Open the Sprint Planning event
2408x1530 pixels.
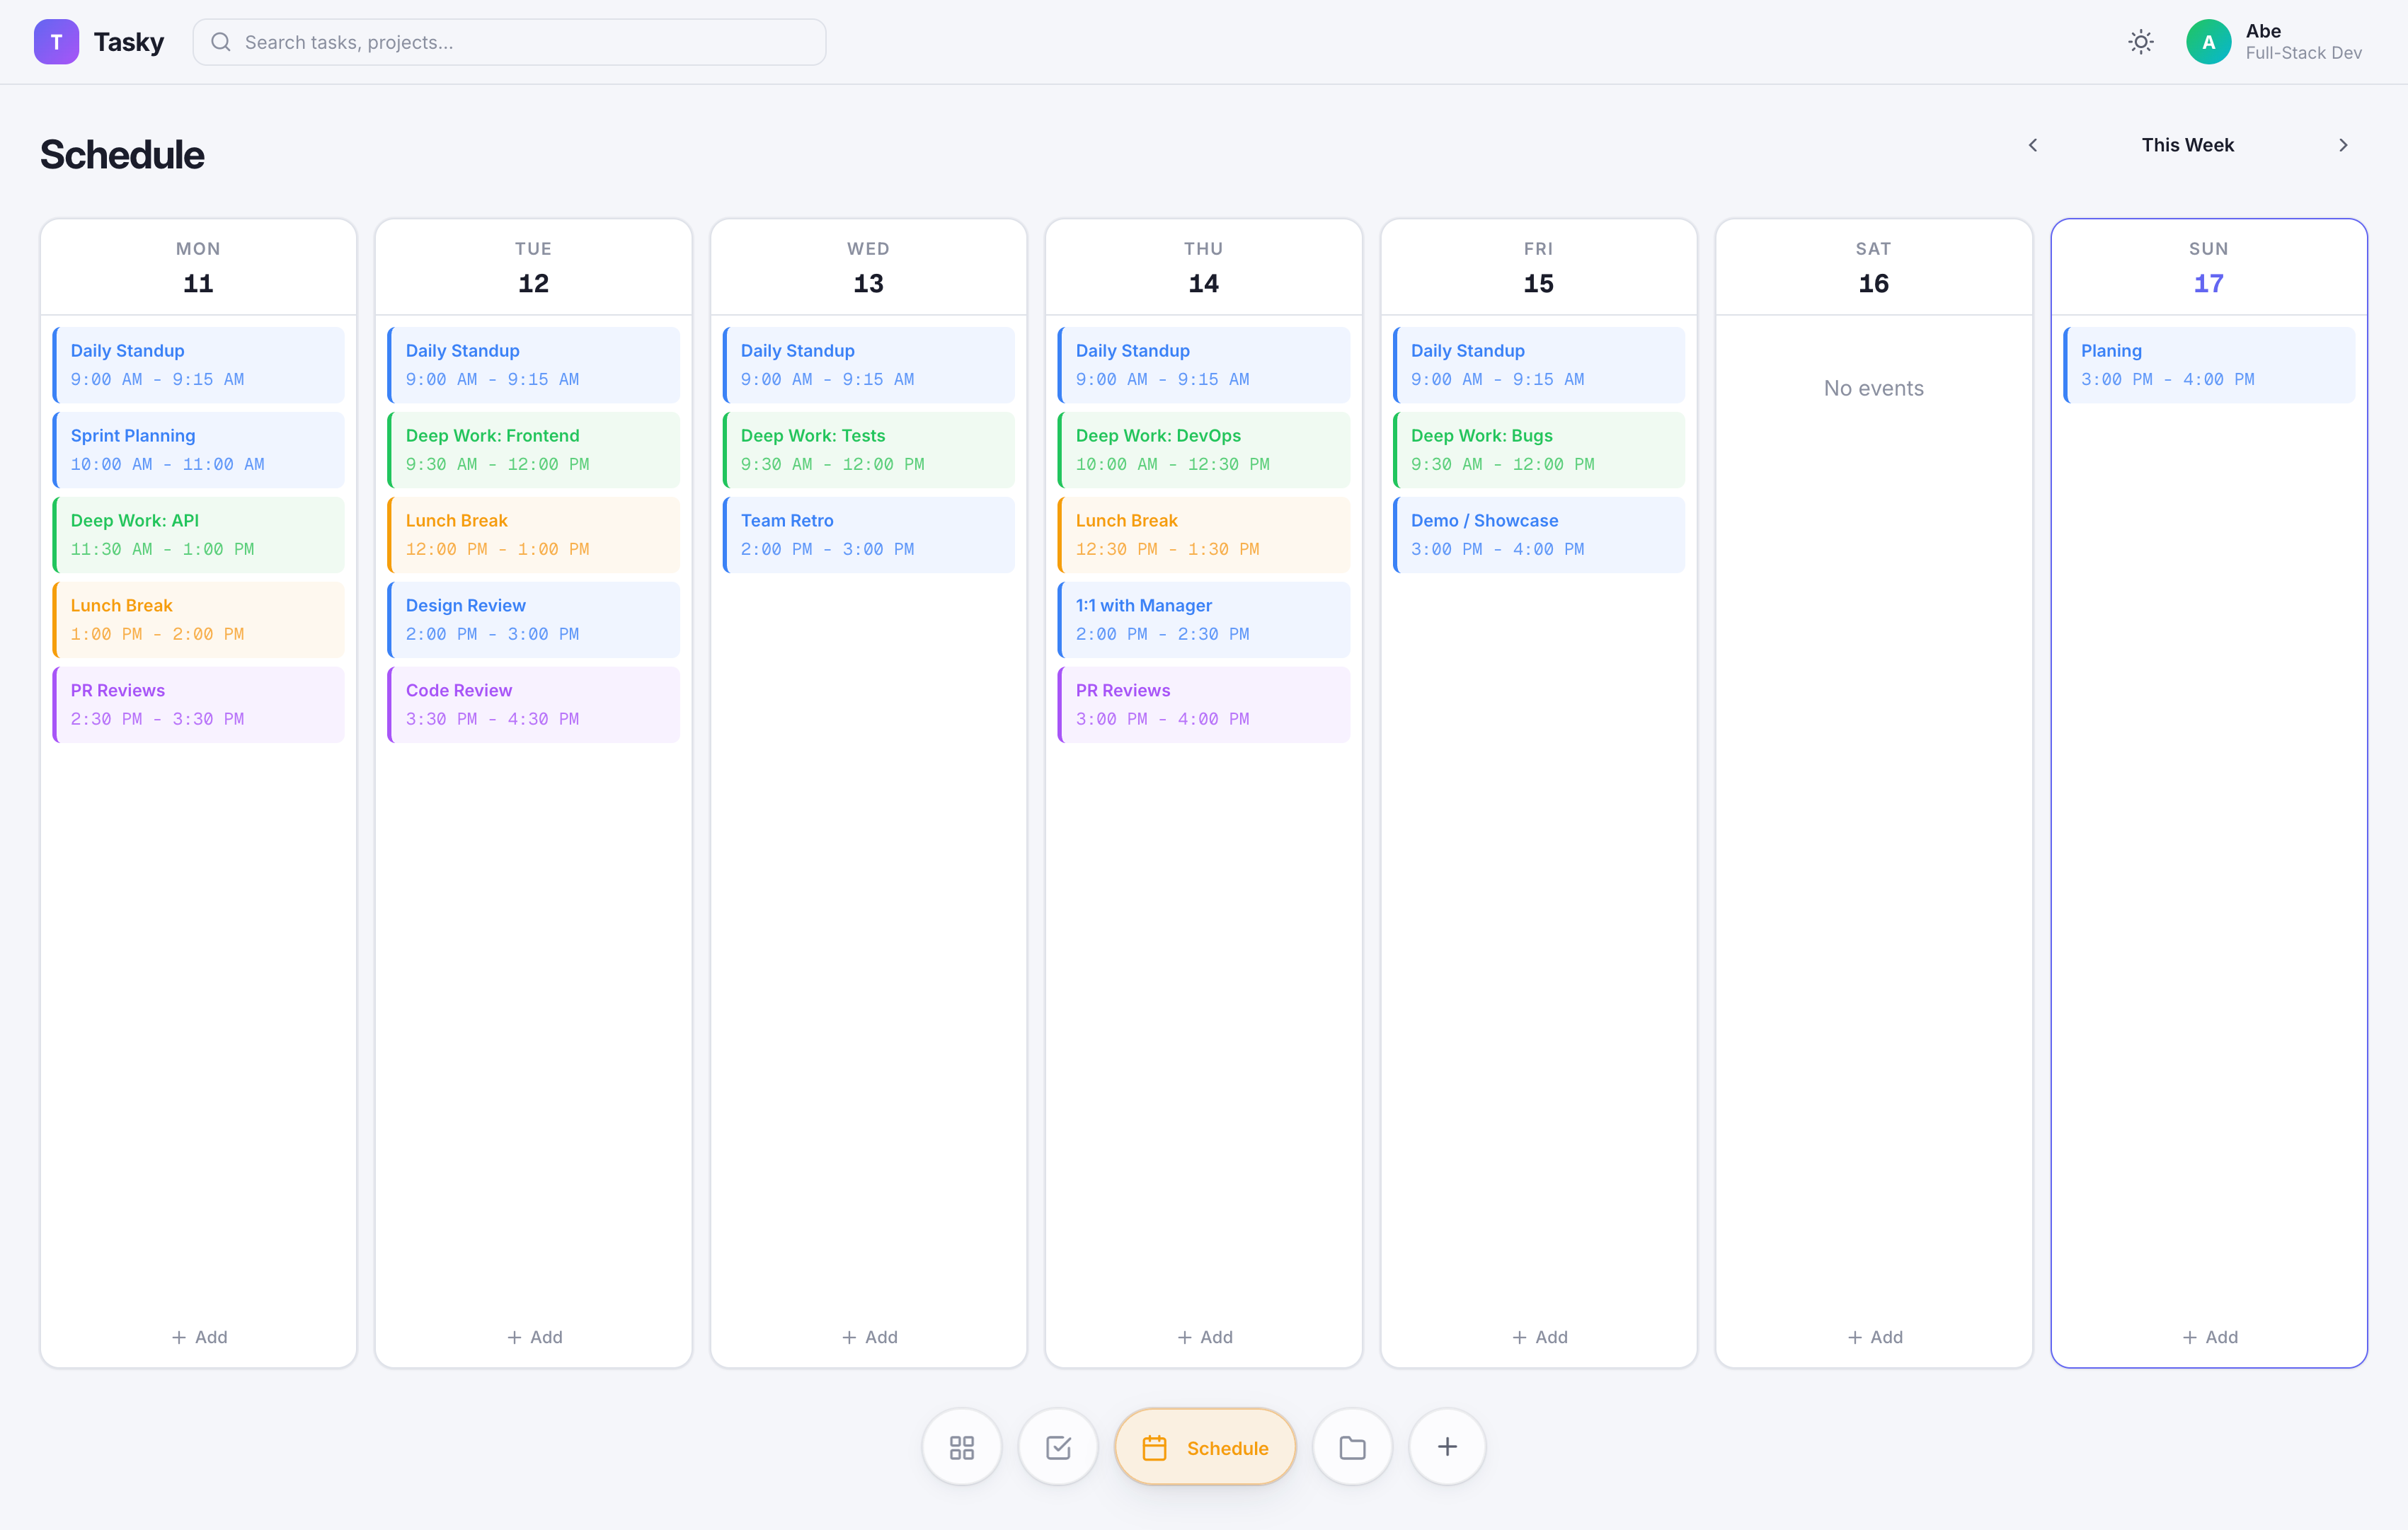199,450
